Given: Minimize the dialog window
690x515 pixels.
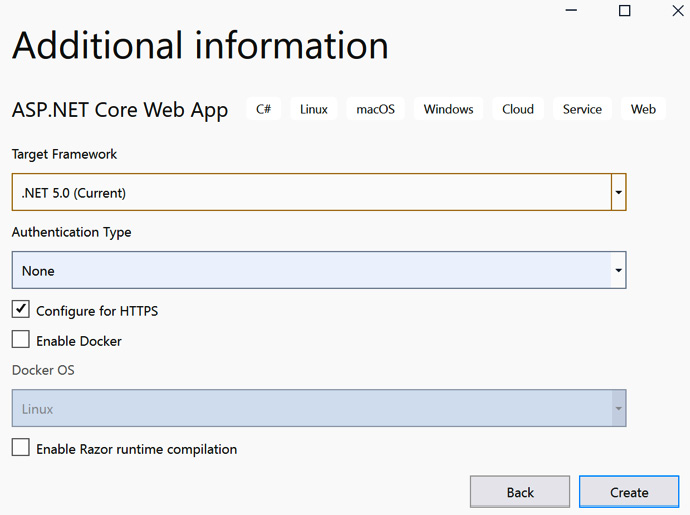Looking at the screenshot, I should click(571, 10).
